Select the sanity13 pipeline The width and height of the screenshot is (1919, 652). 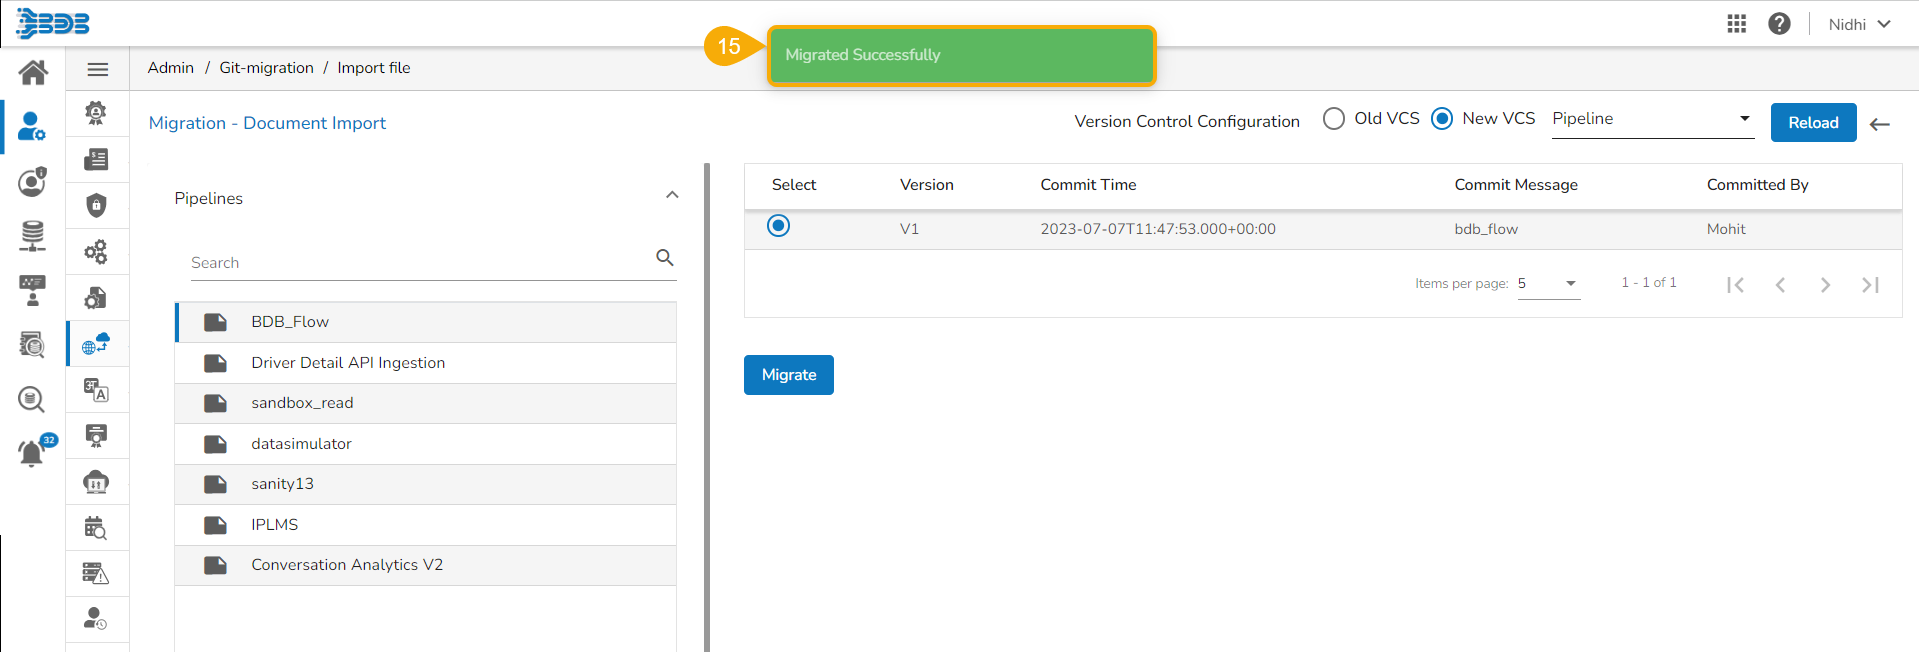[426, 484]
